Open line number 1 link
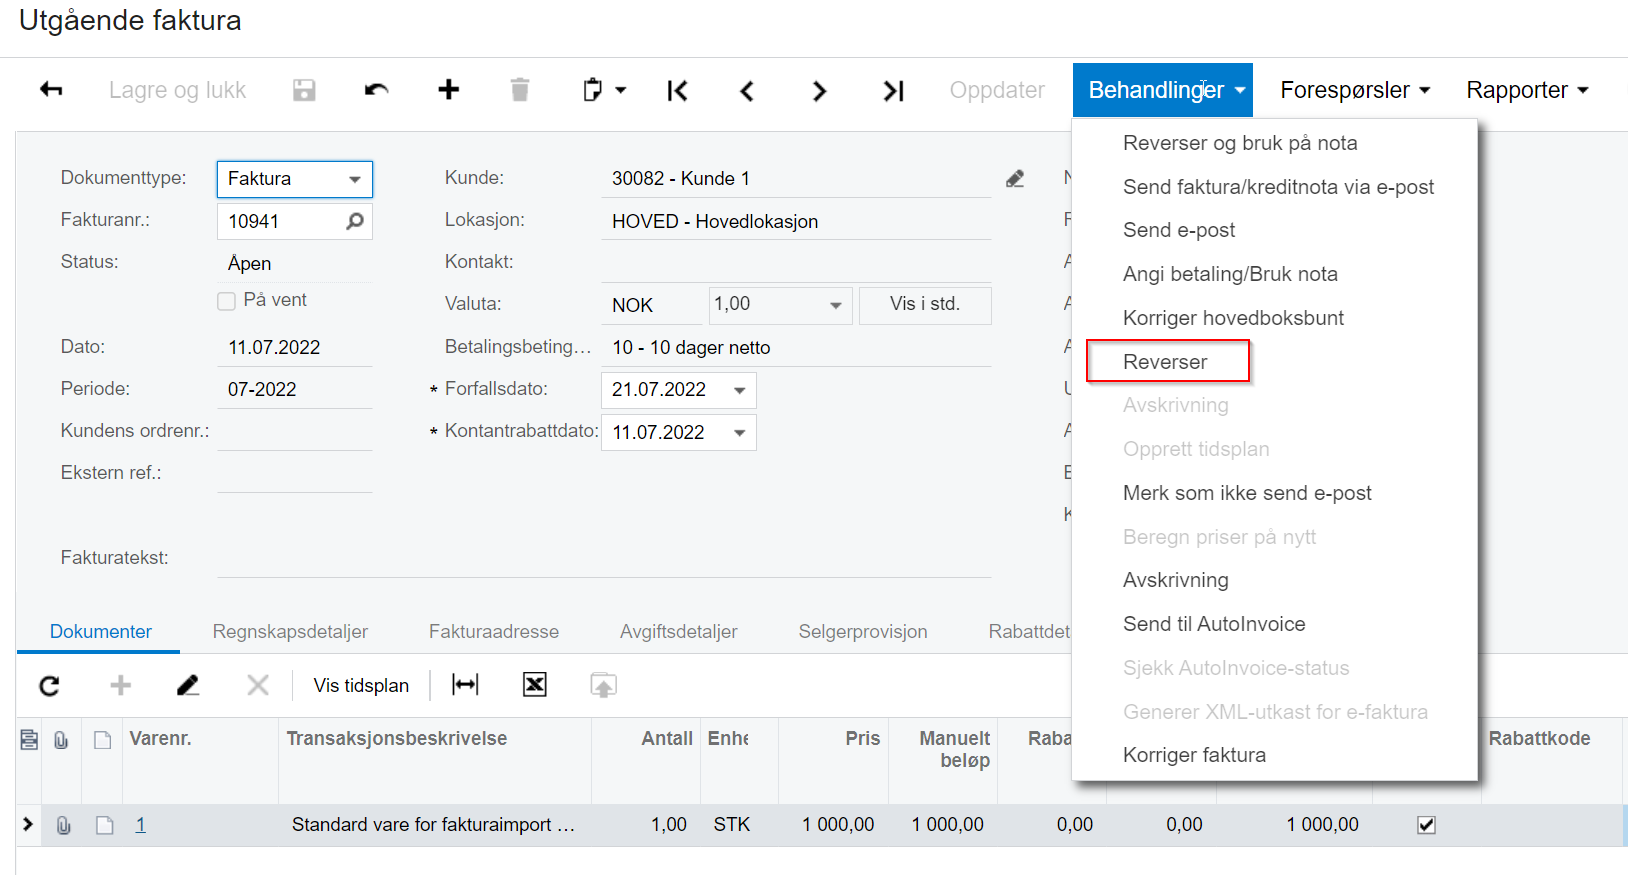Screen dimensions: 1628x875 (141, 825)
